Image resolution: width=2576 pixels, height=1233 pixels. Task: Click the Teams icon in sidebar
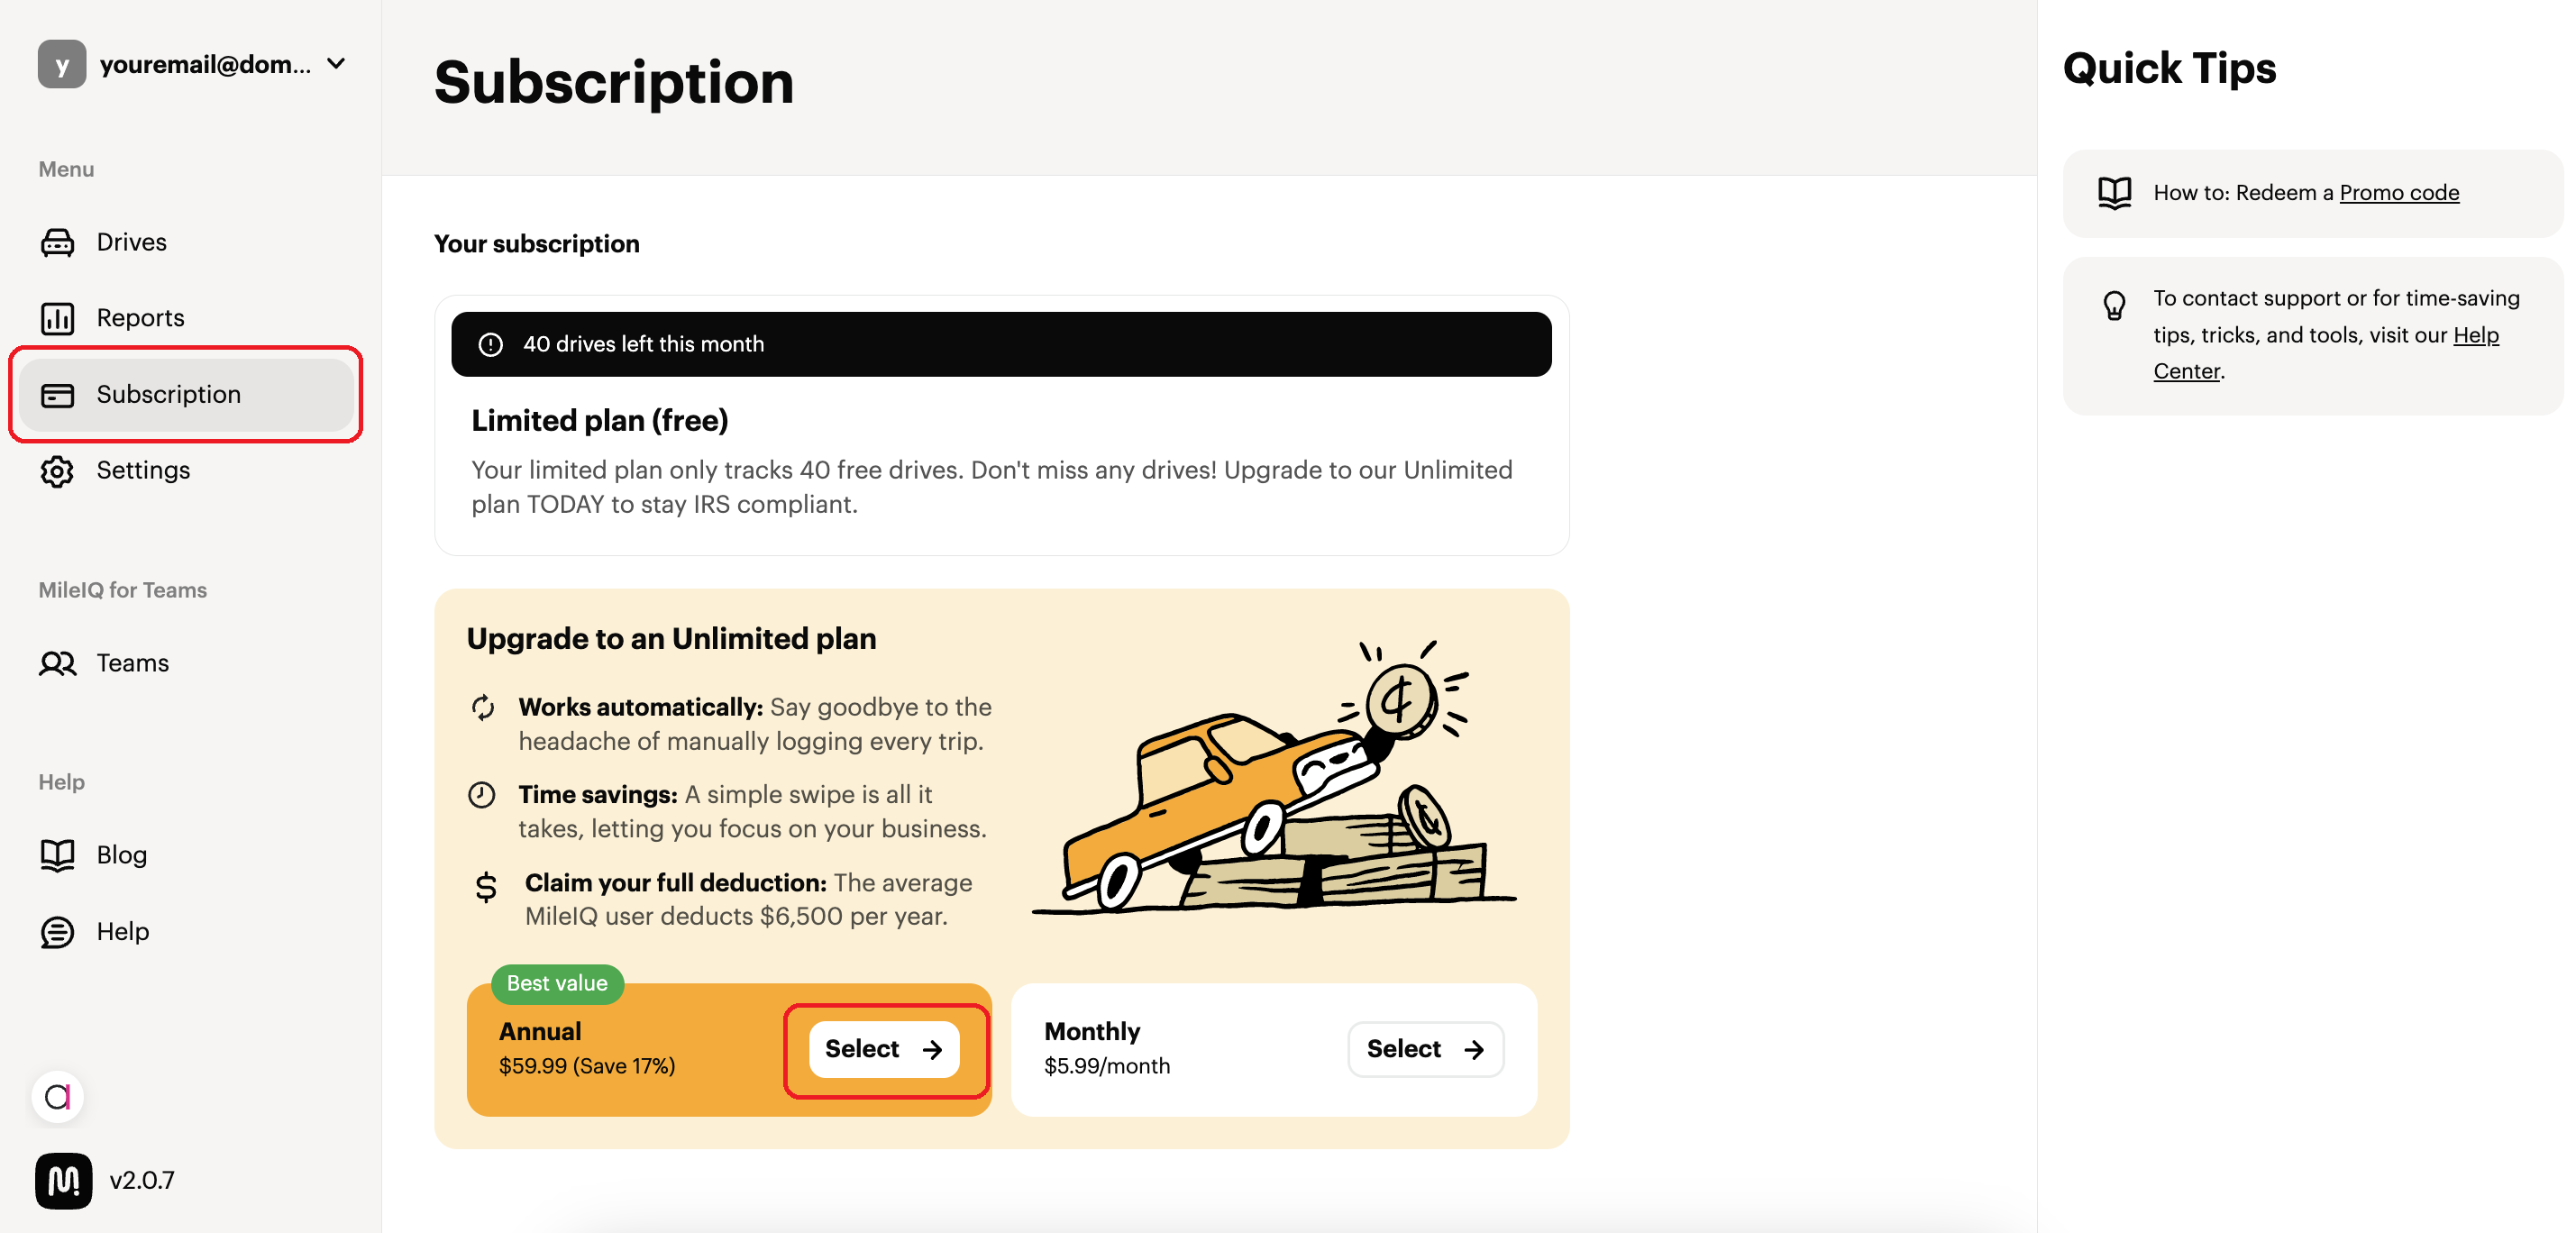point(59,663)
